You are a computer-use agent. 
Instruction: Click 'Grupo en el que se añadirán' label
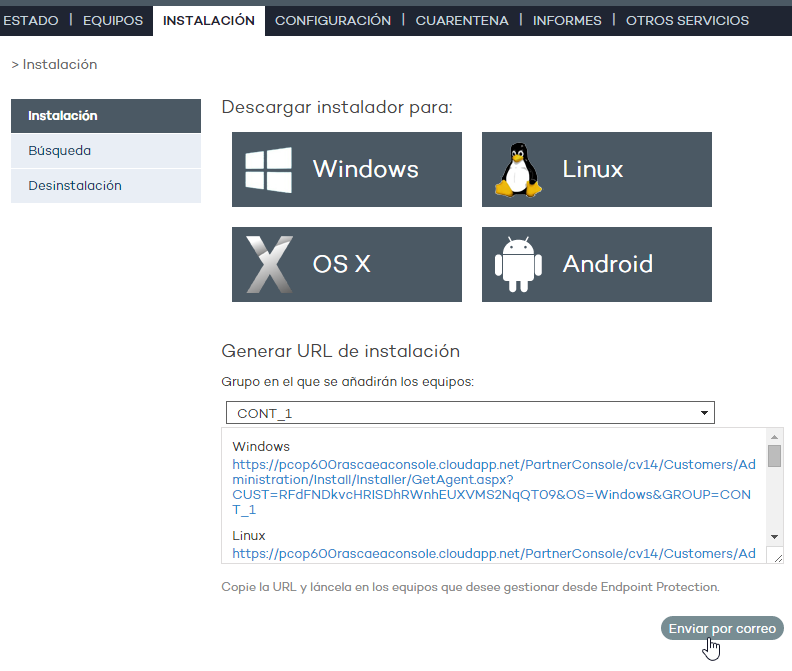point(348,381)
